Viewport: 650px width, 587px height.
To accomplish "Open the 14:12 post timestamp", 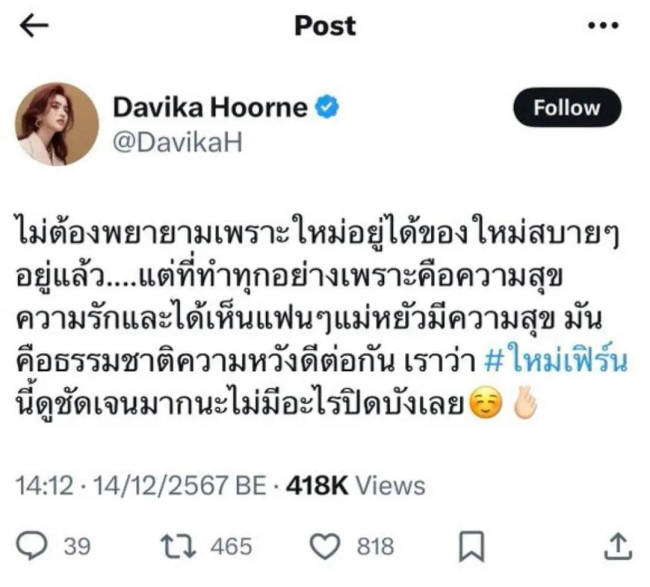I will point(45,485).
